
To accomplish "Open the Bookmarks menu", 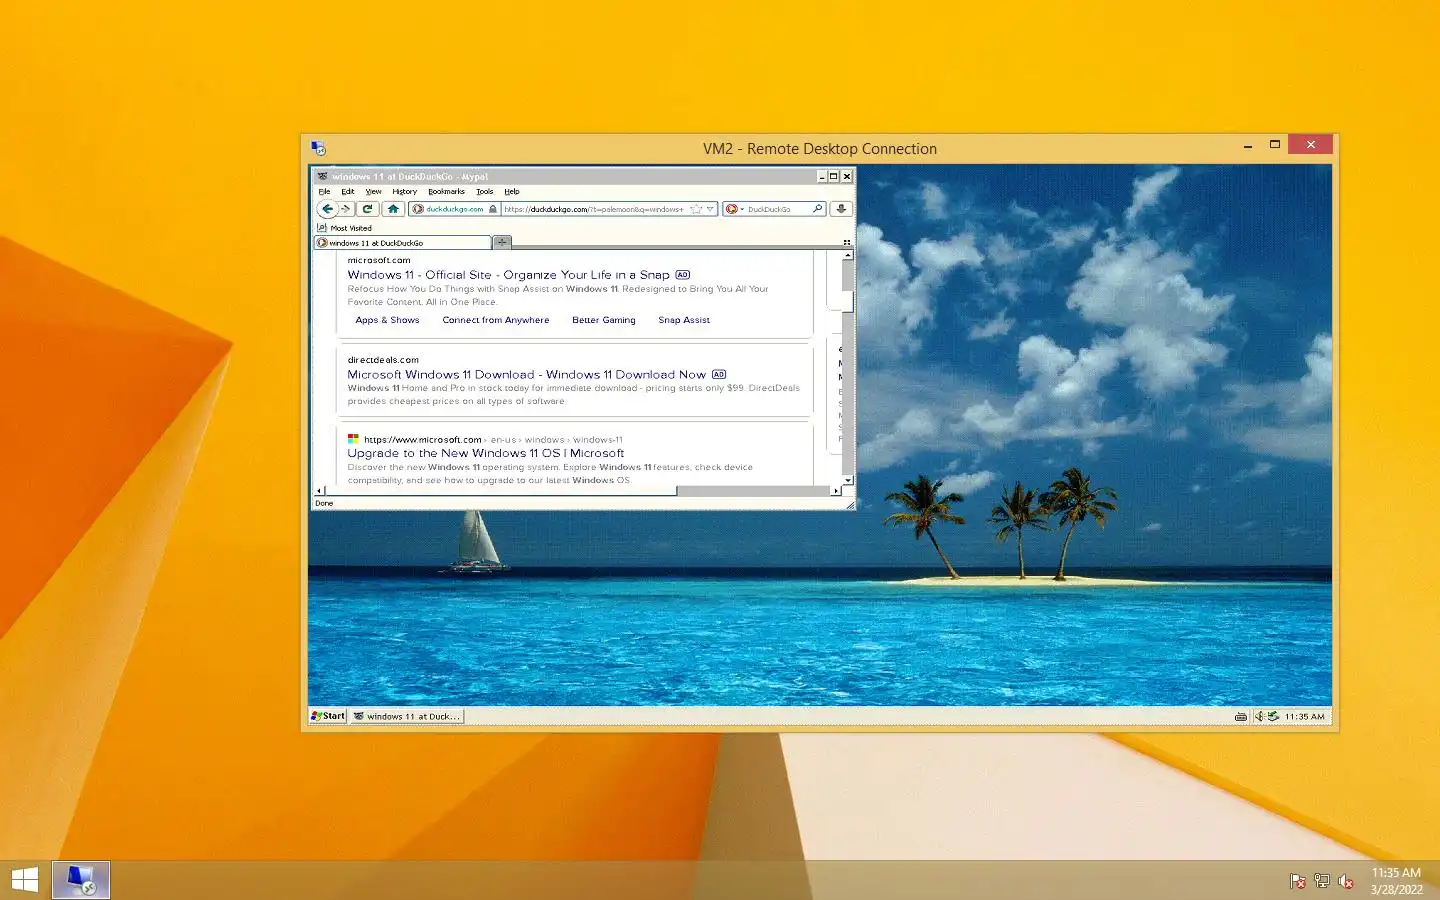I will point(446,191).
